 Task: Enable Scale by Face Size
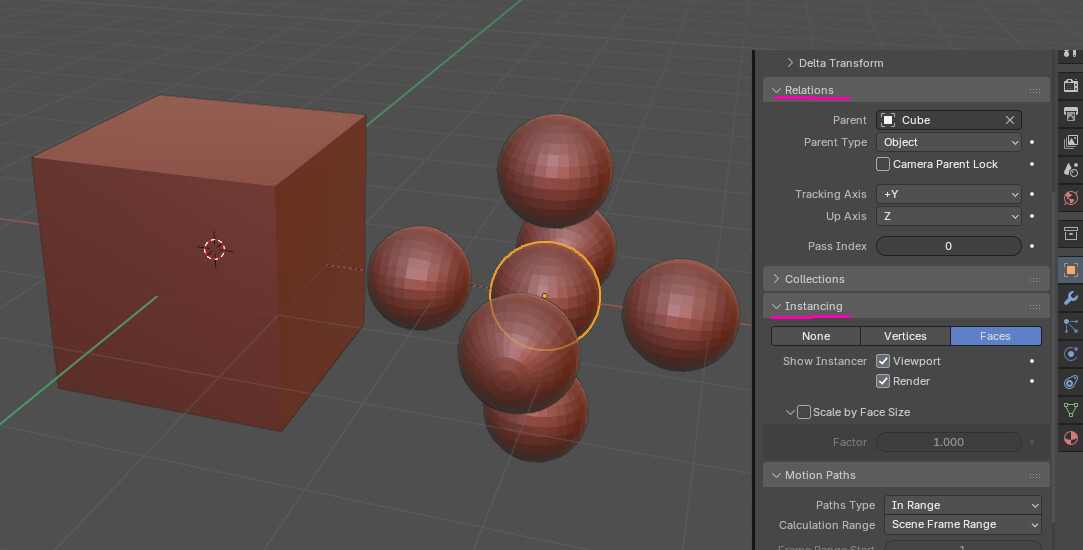(x=804, y=412)
